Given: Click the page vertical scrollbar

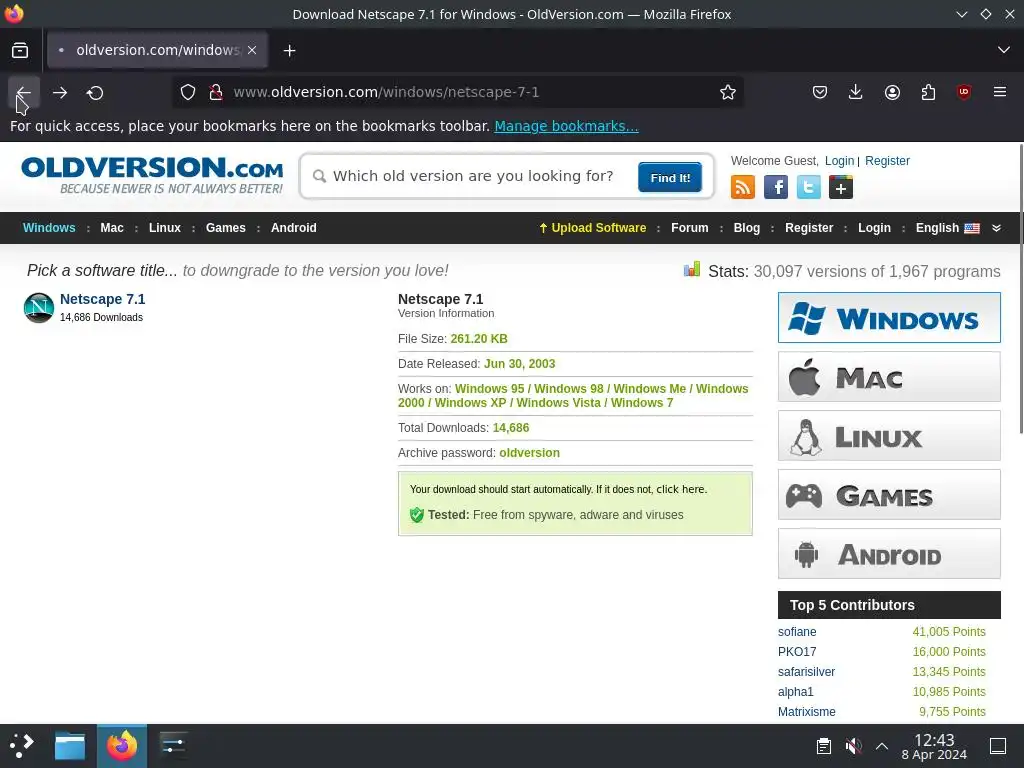Looking at the screenshot, I should click(x=1020, y=287).
